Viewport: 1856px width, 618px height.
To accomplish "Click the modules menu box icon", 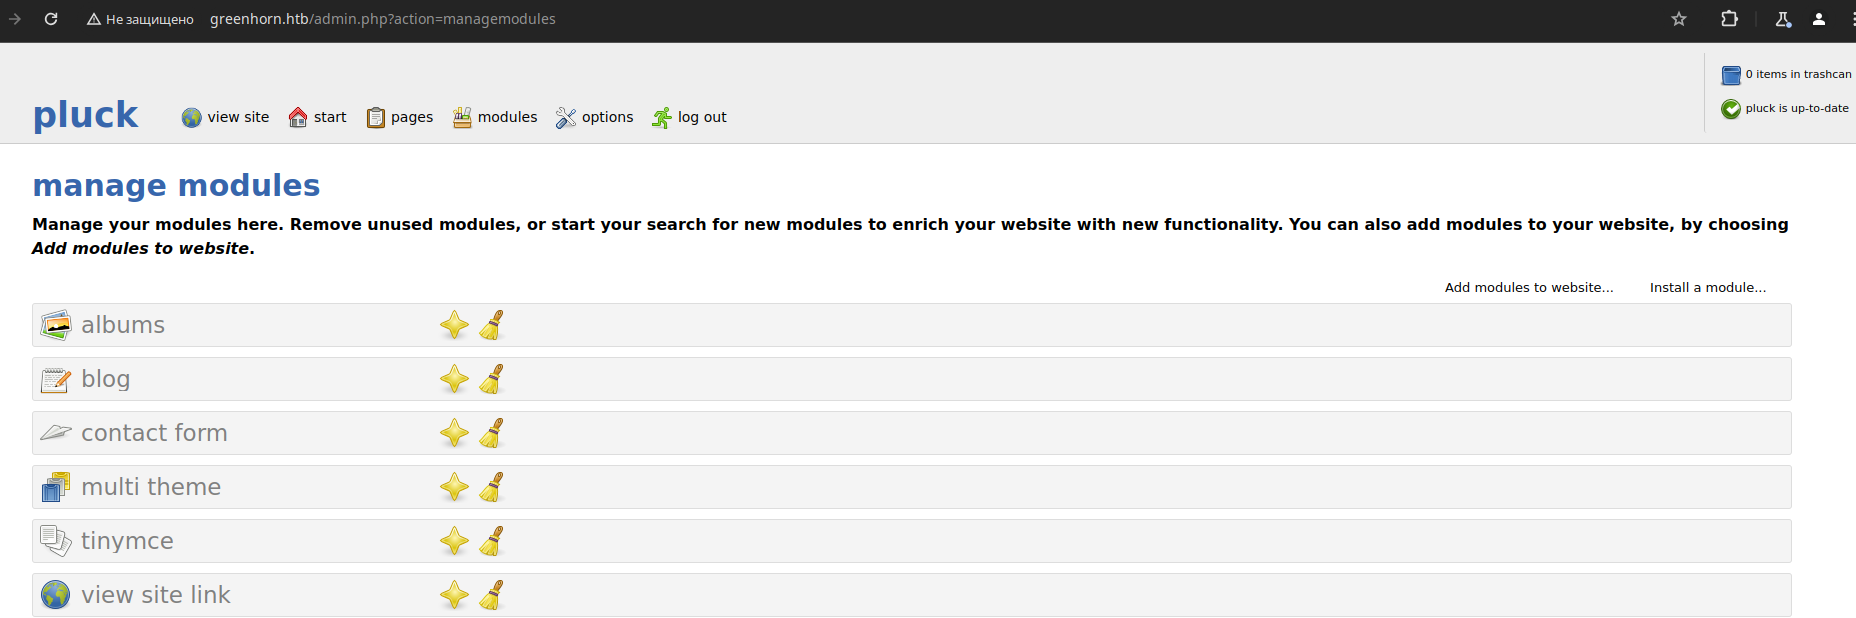I will [x=462, y=118].
